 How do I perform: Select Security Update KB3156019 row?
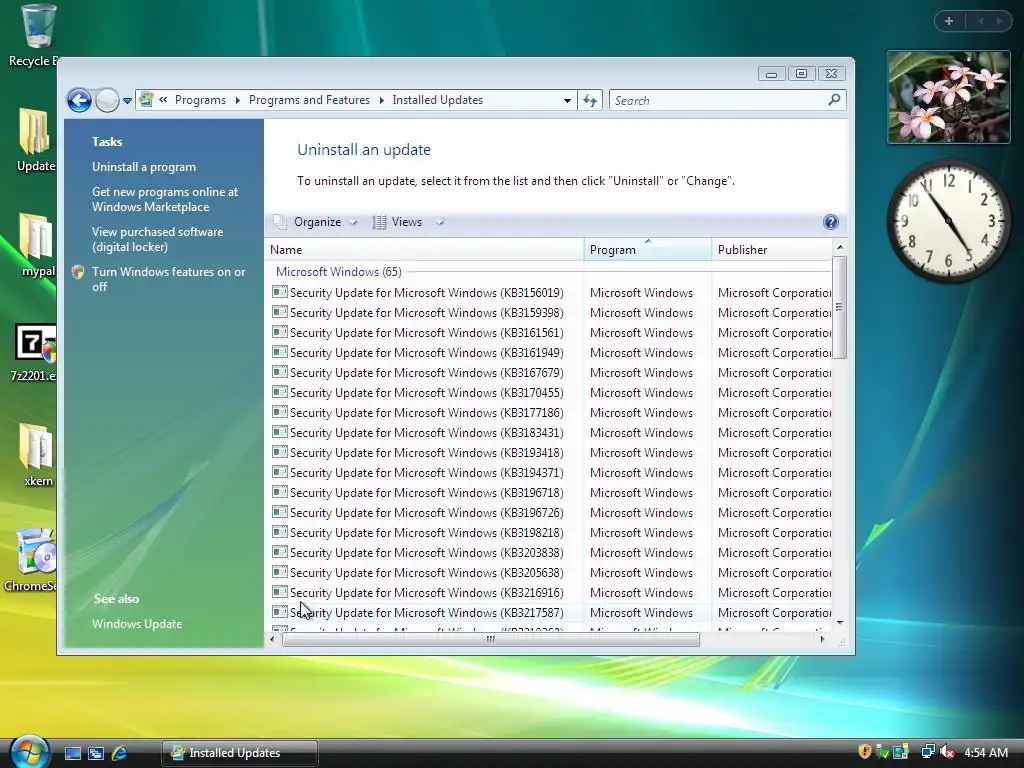tap(551, 293)
